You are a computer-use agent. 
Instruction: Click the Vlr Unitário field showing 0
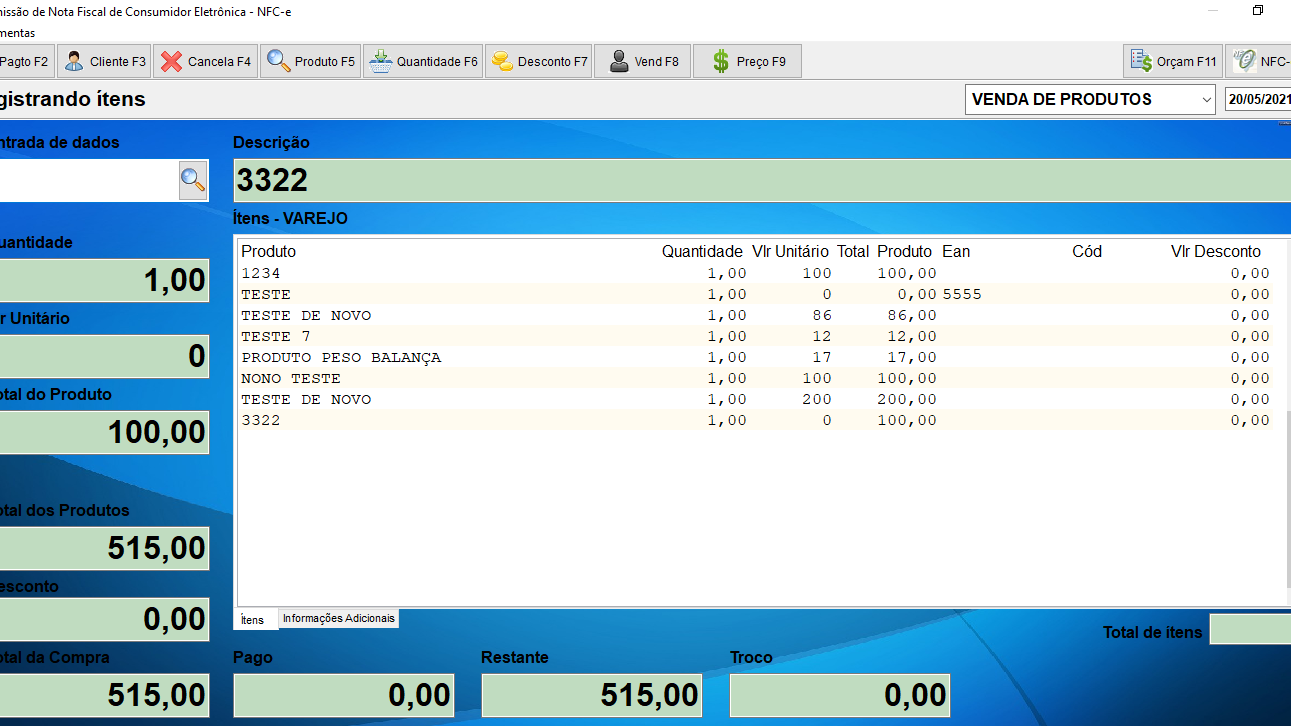(104, 356)
